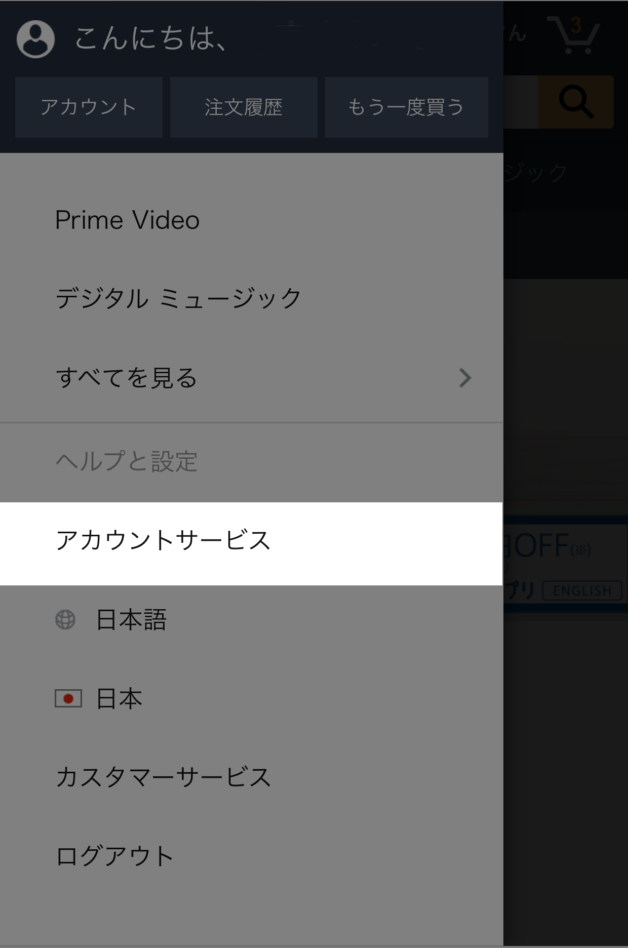Open デジタル ミュージック menu item
This screenshot has height=948, width=628.
point(251,299)
